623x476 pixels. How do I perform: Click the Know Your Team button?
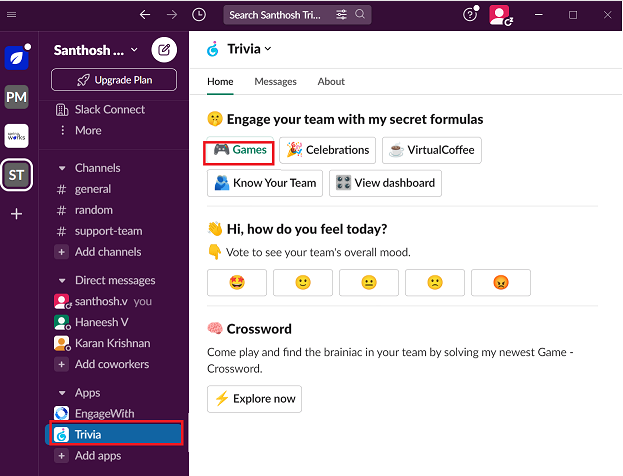click(x=265, y=183)
